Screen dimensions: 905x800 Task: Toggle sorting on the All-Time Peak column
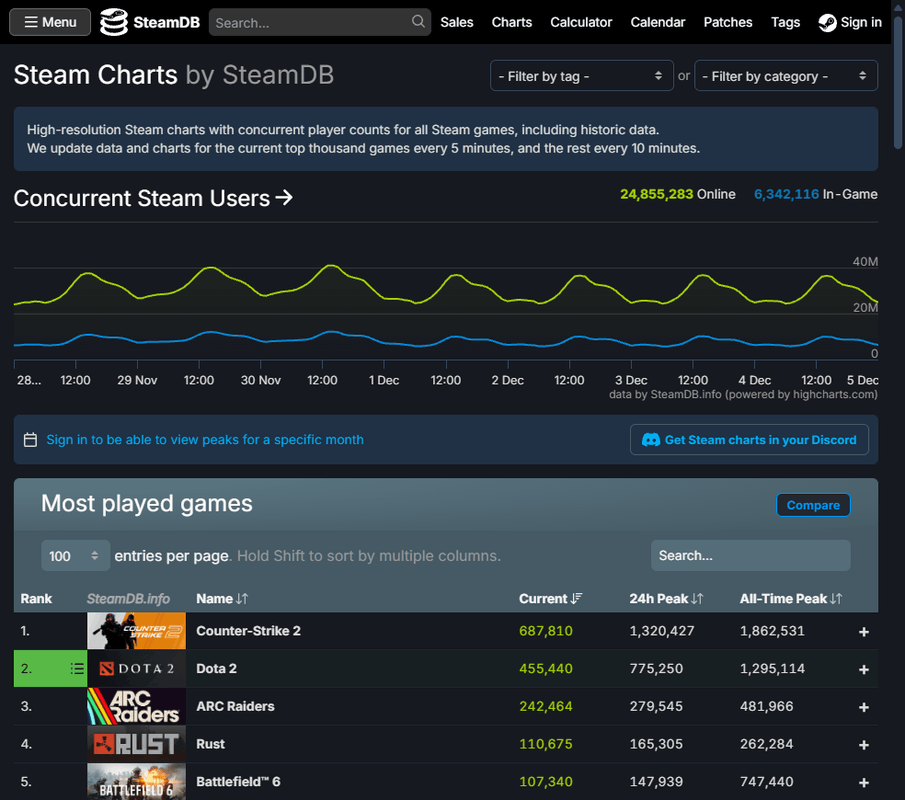pos(790,599)
